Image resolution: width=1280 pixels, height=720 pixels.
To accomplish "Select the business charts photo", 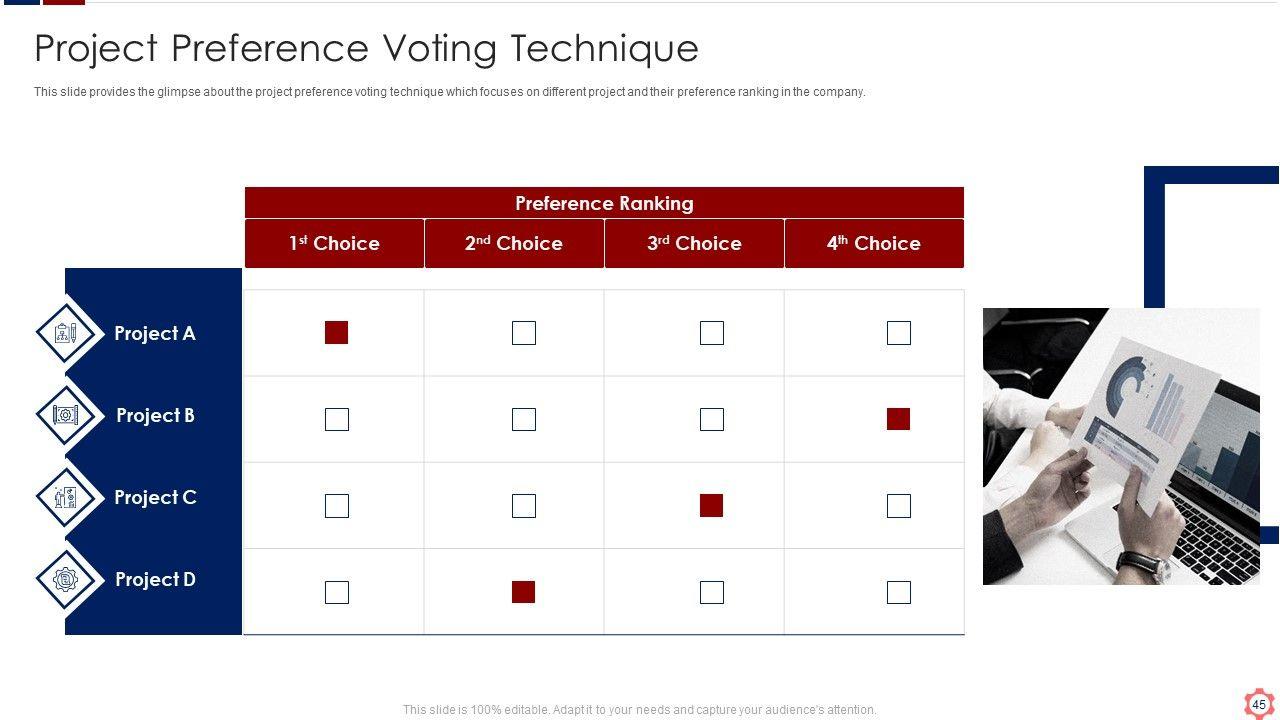I will point(1121,446).
